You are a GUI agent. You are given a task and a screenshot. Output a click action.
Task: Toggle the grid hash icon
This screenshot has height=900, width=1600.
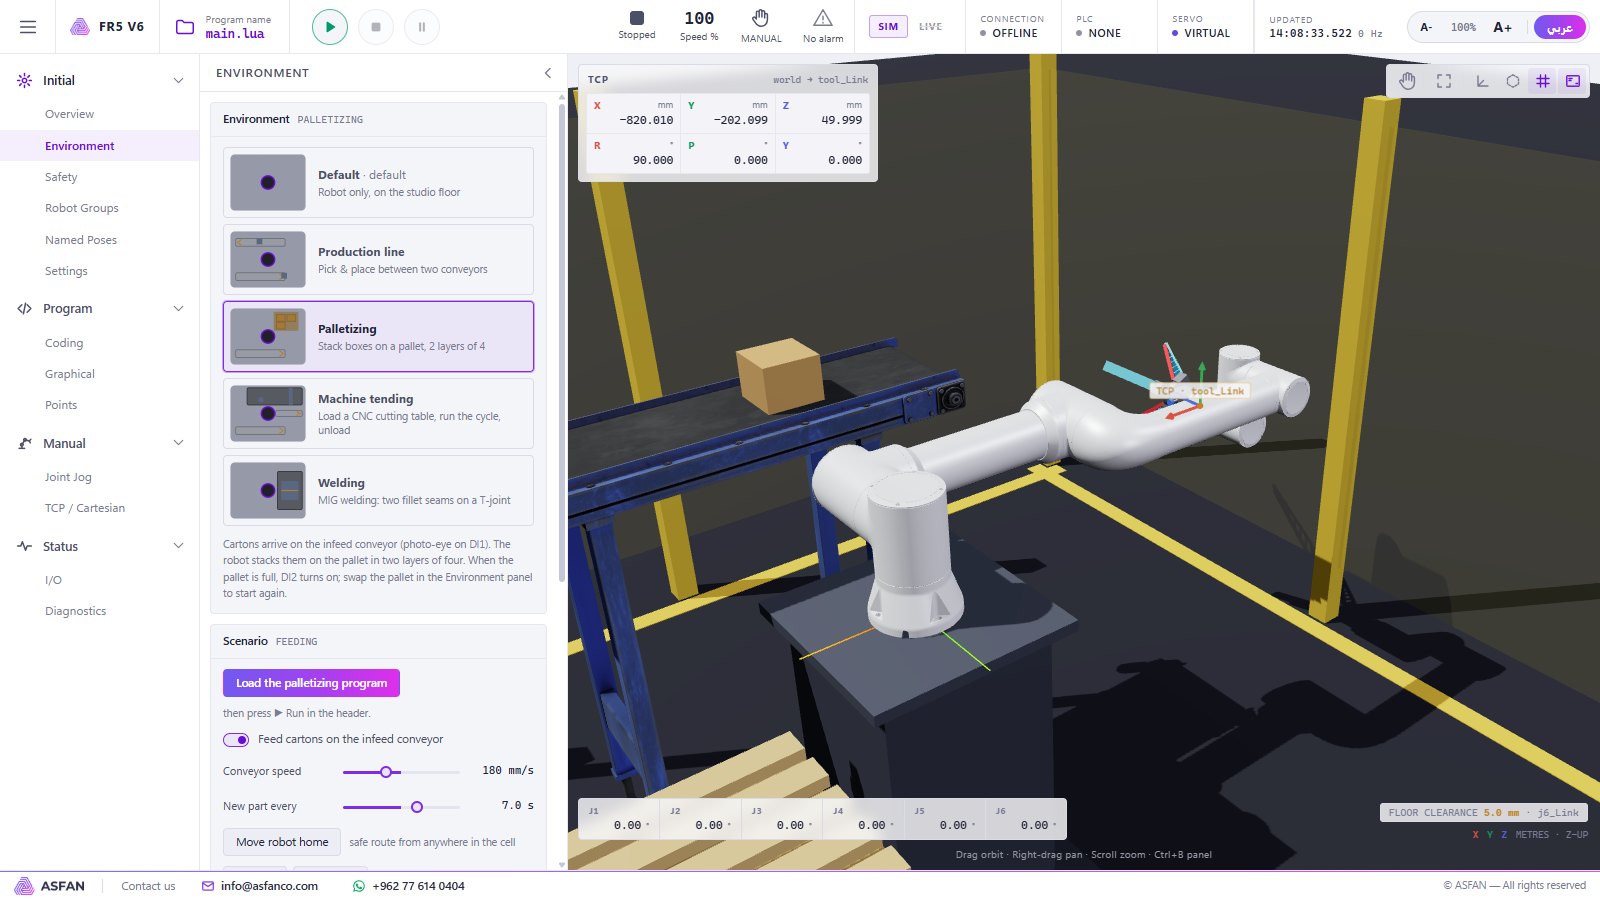[1543, 81]
